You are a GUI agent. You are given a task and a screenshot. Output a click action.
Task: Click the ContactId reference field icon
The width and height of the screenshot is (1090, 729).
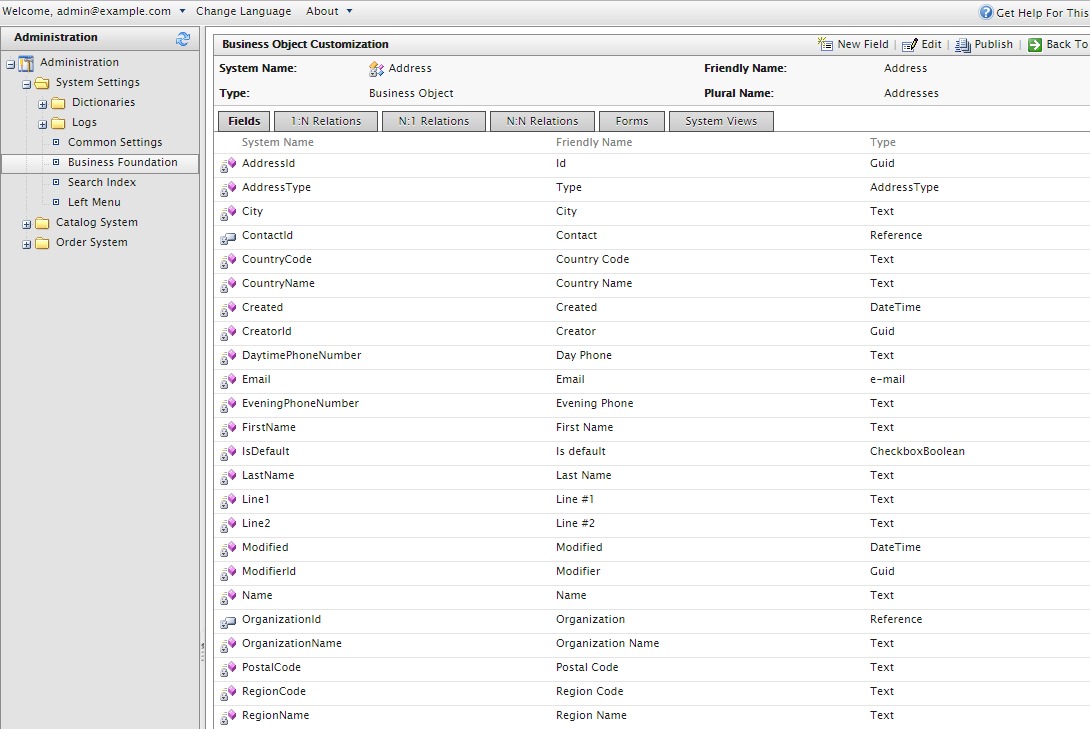click(x=228, y=236)
